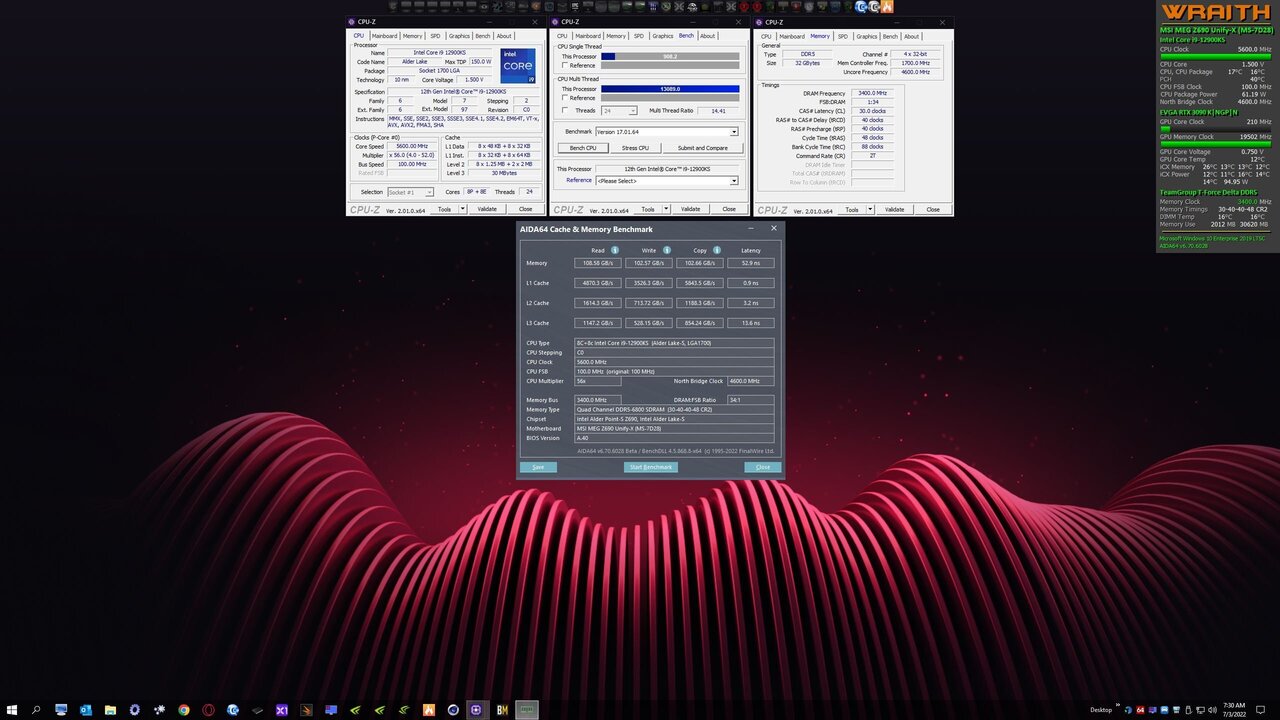Open Opera browser from the taskbar
Image resolution: width=1280 pixels, height=720 pixels.
click(x=208, y=710)
